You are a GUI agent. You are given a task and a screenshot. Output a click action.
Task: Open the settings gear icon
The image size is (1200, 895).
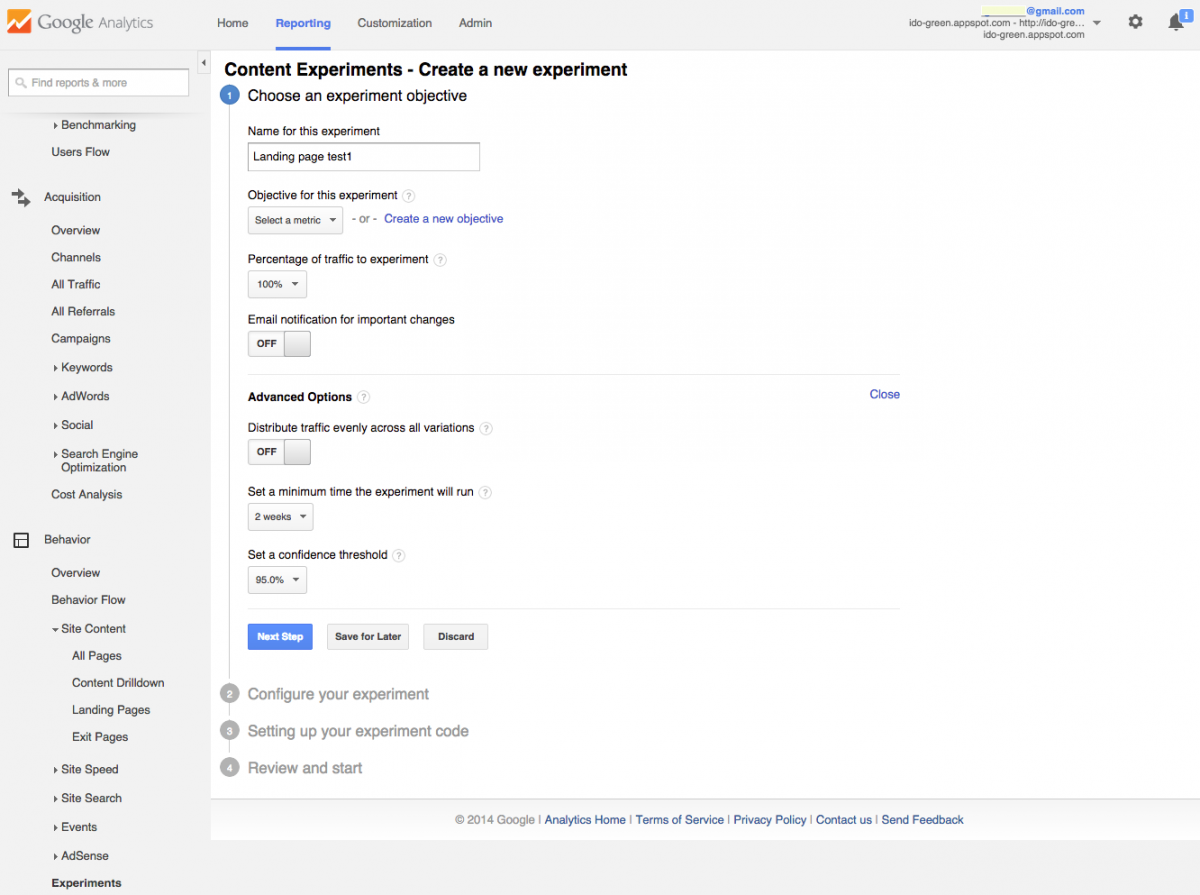[1135, 22]
